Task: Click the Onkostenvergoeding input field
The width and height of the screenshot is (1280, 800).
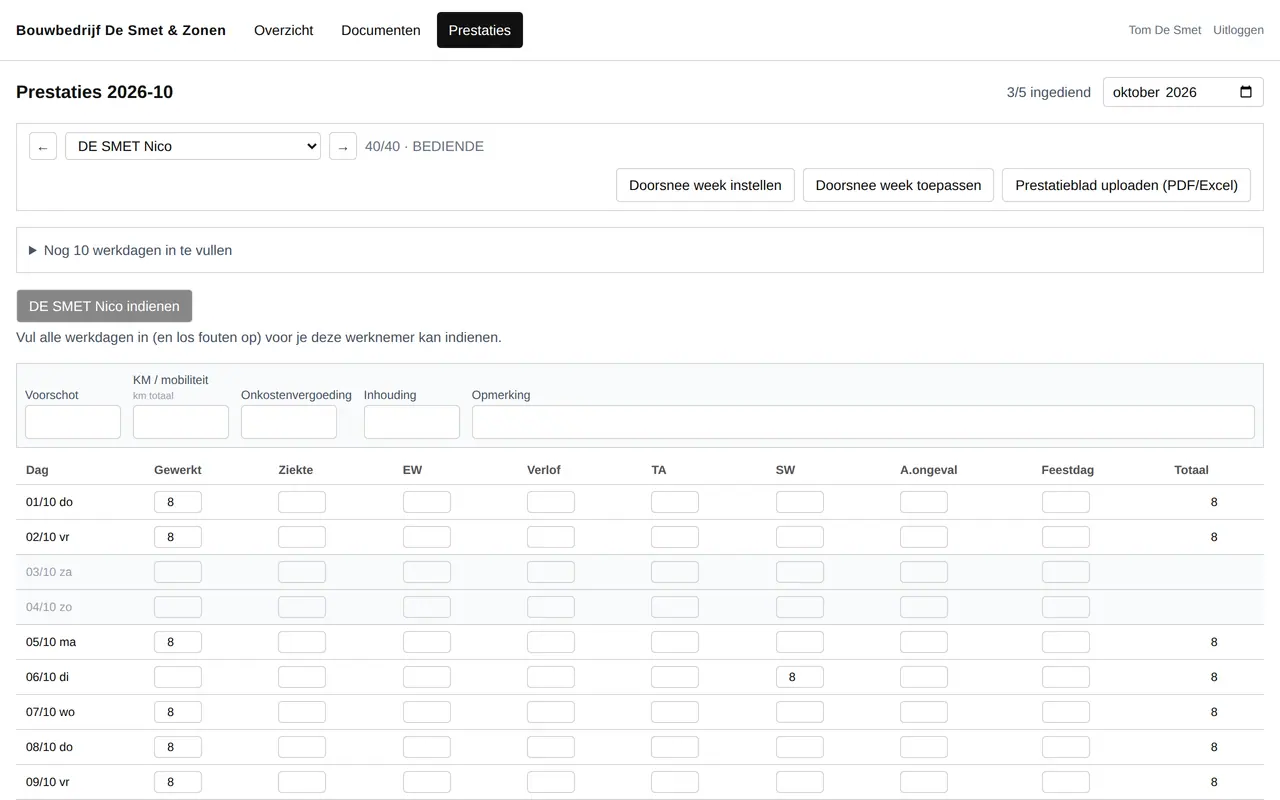Action: pyautogui.click(x=289, y=422)
